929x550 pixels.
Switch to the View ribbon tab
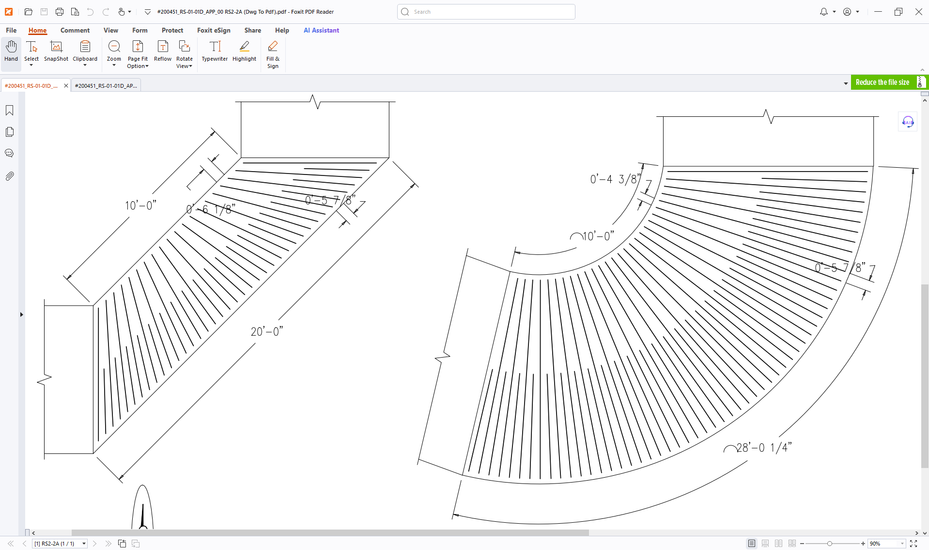tap(111, 30)
